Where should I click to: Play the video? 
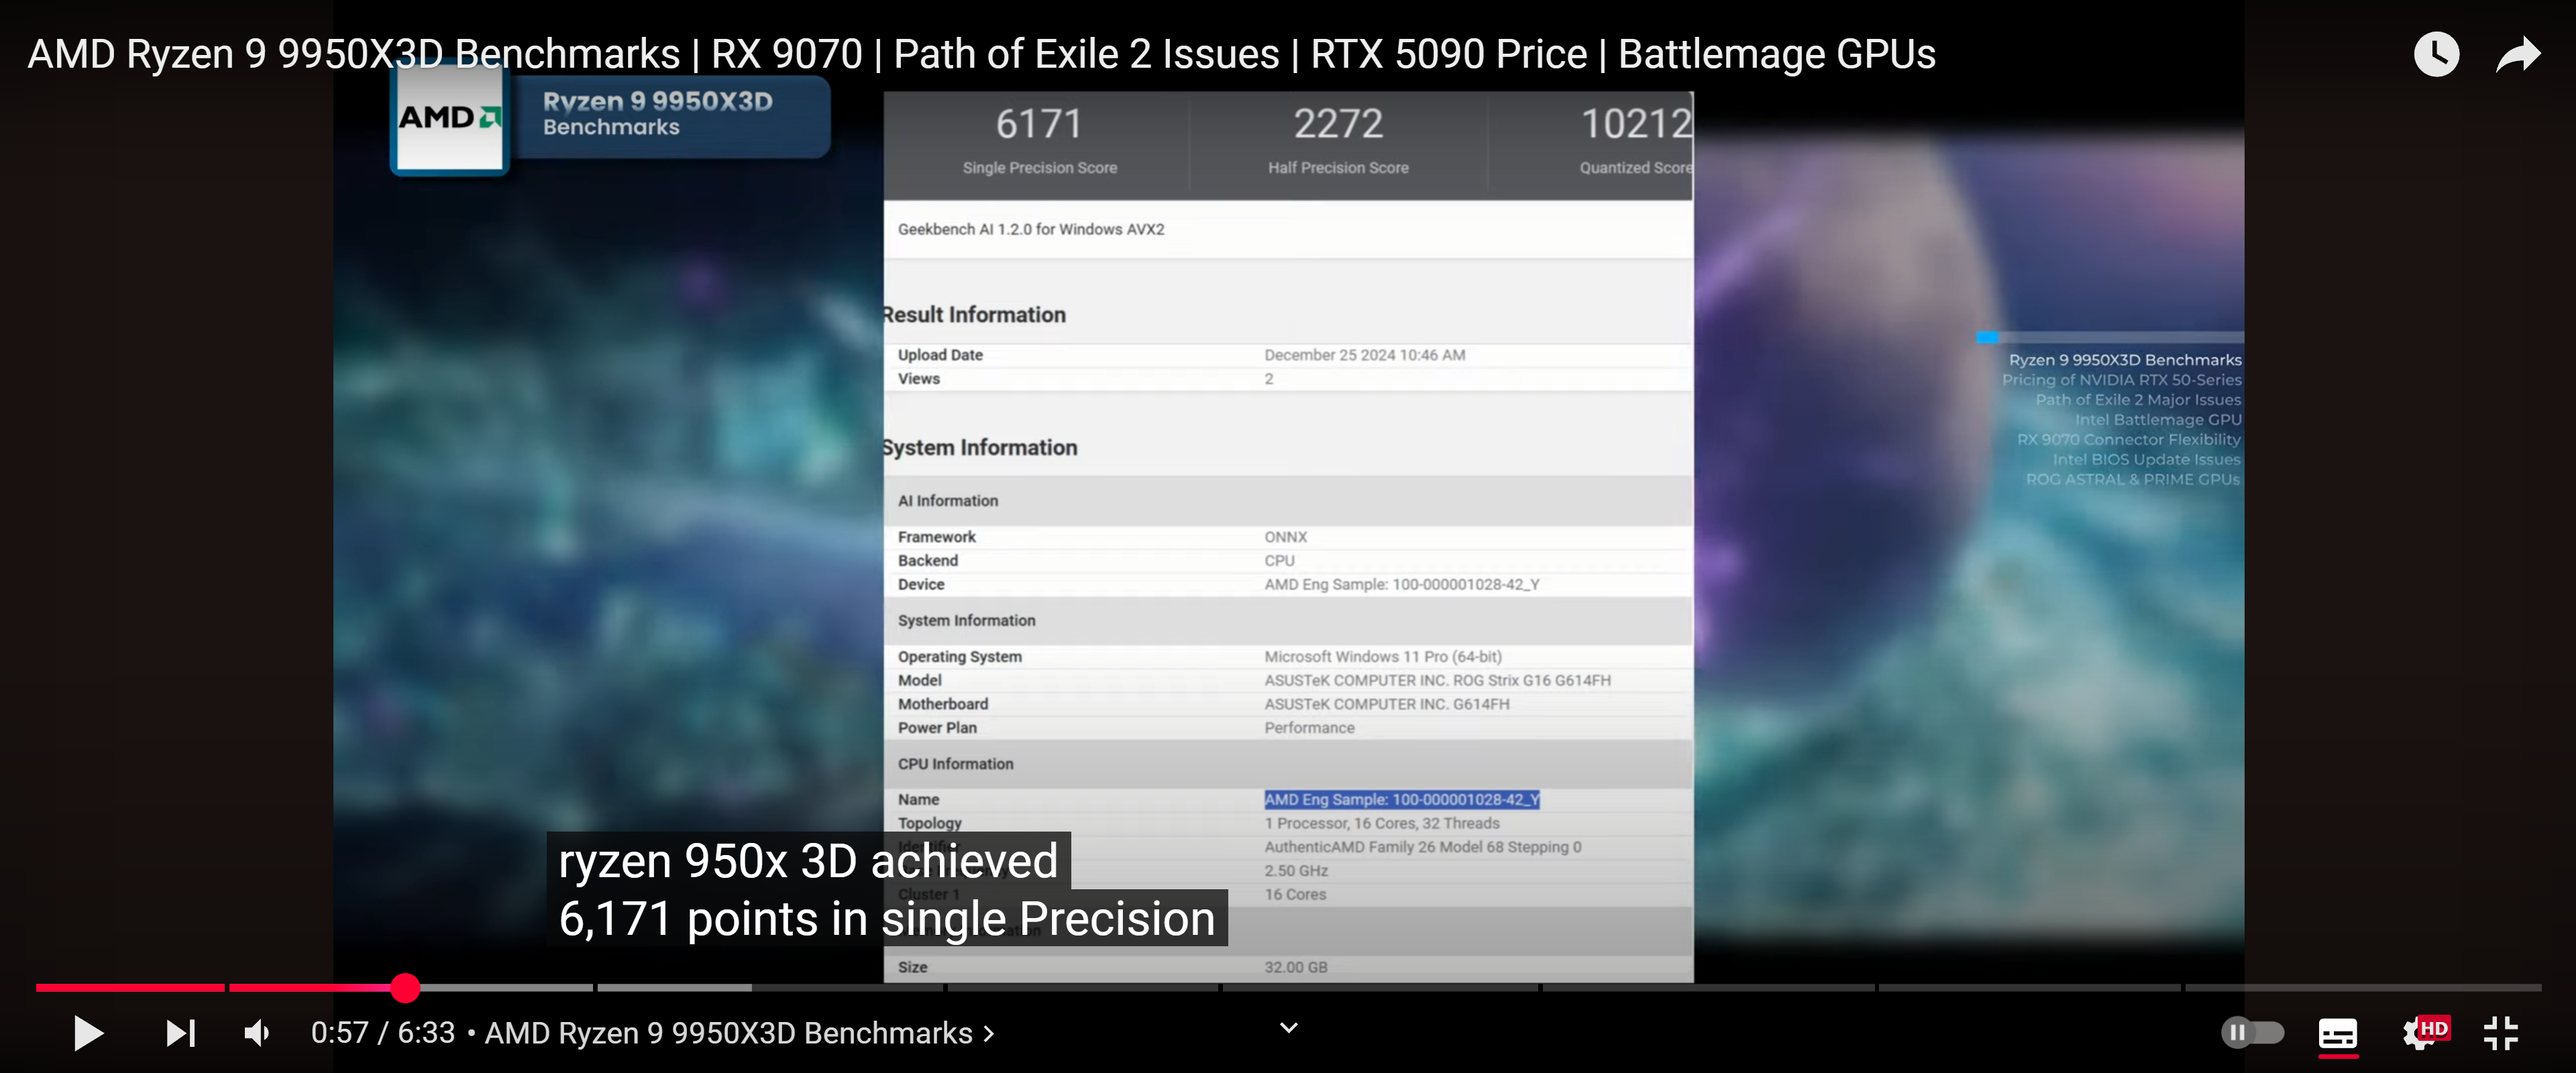[88, 1034]
